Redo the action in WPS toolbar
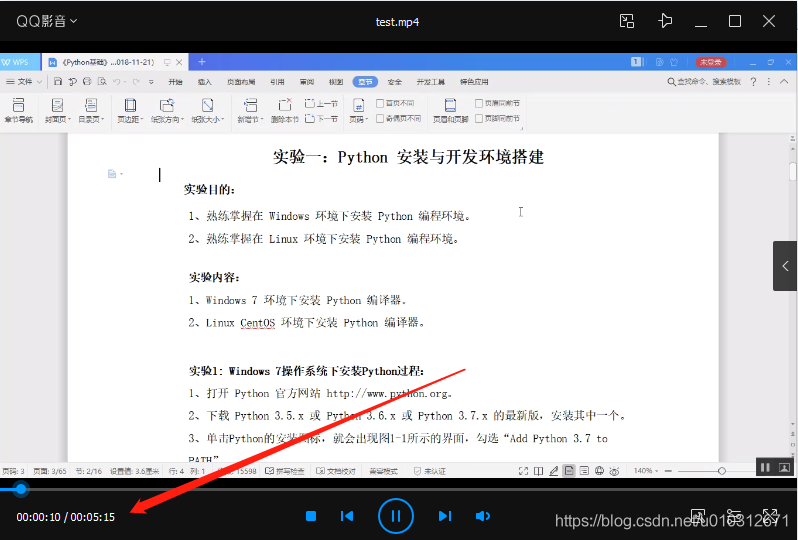Screen dimensions: 798x540 click(x=136, y=81)
